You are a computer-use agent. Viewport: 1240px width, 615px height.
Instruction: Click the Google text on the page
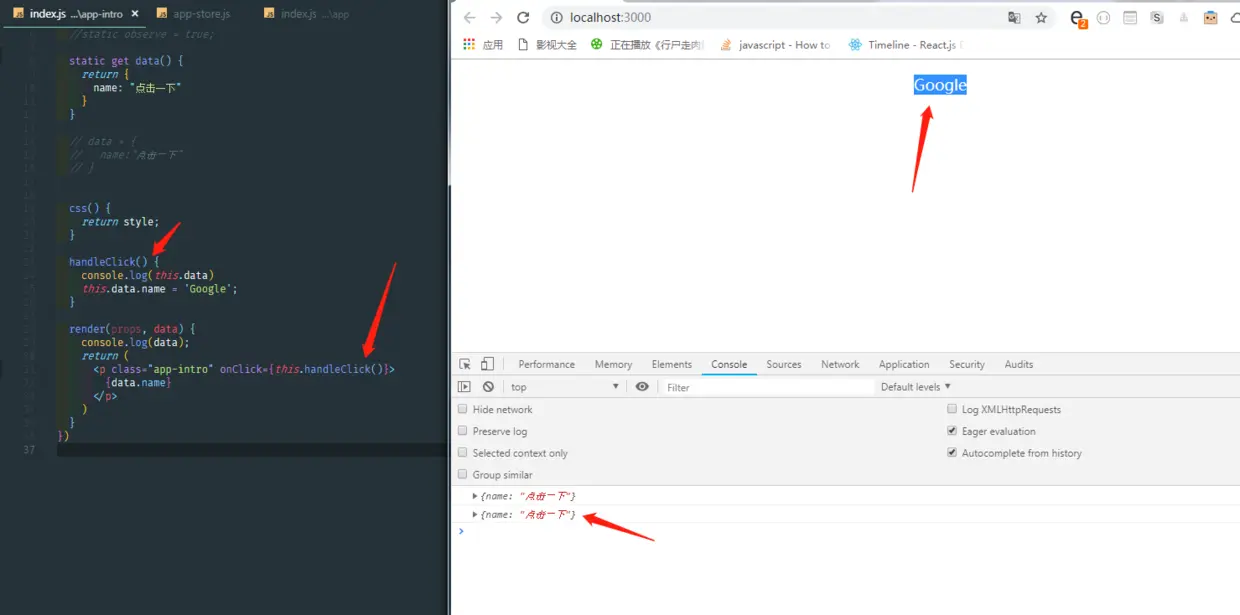point(940,85)
